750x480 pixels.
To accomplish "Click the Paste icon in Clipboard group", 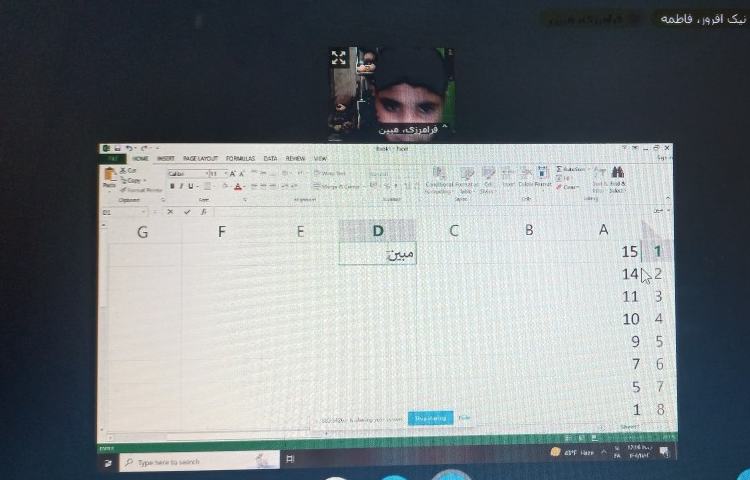I will pyautogui.click(x=109, y=177).
